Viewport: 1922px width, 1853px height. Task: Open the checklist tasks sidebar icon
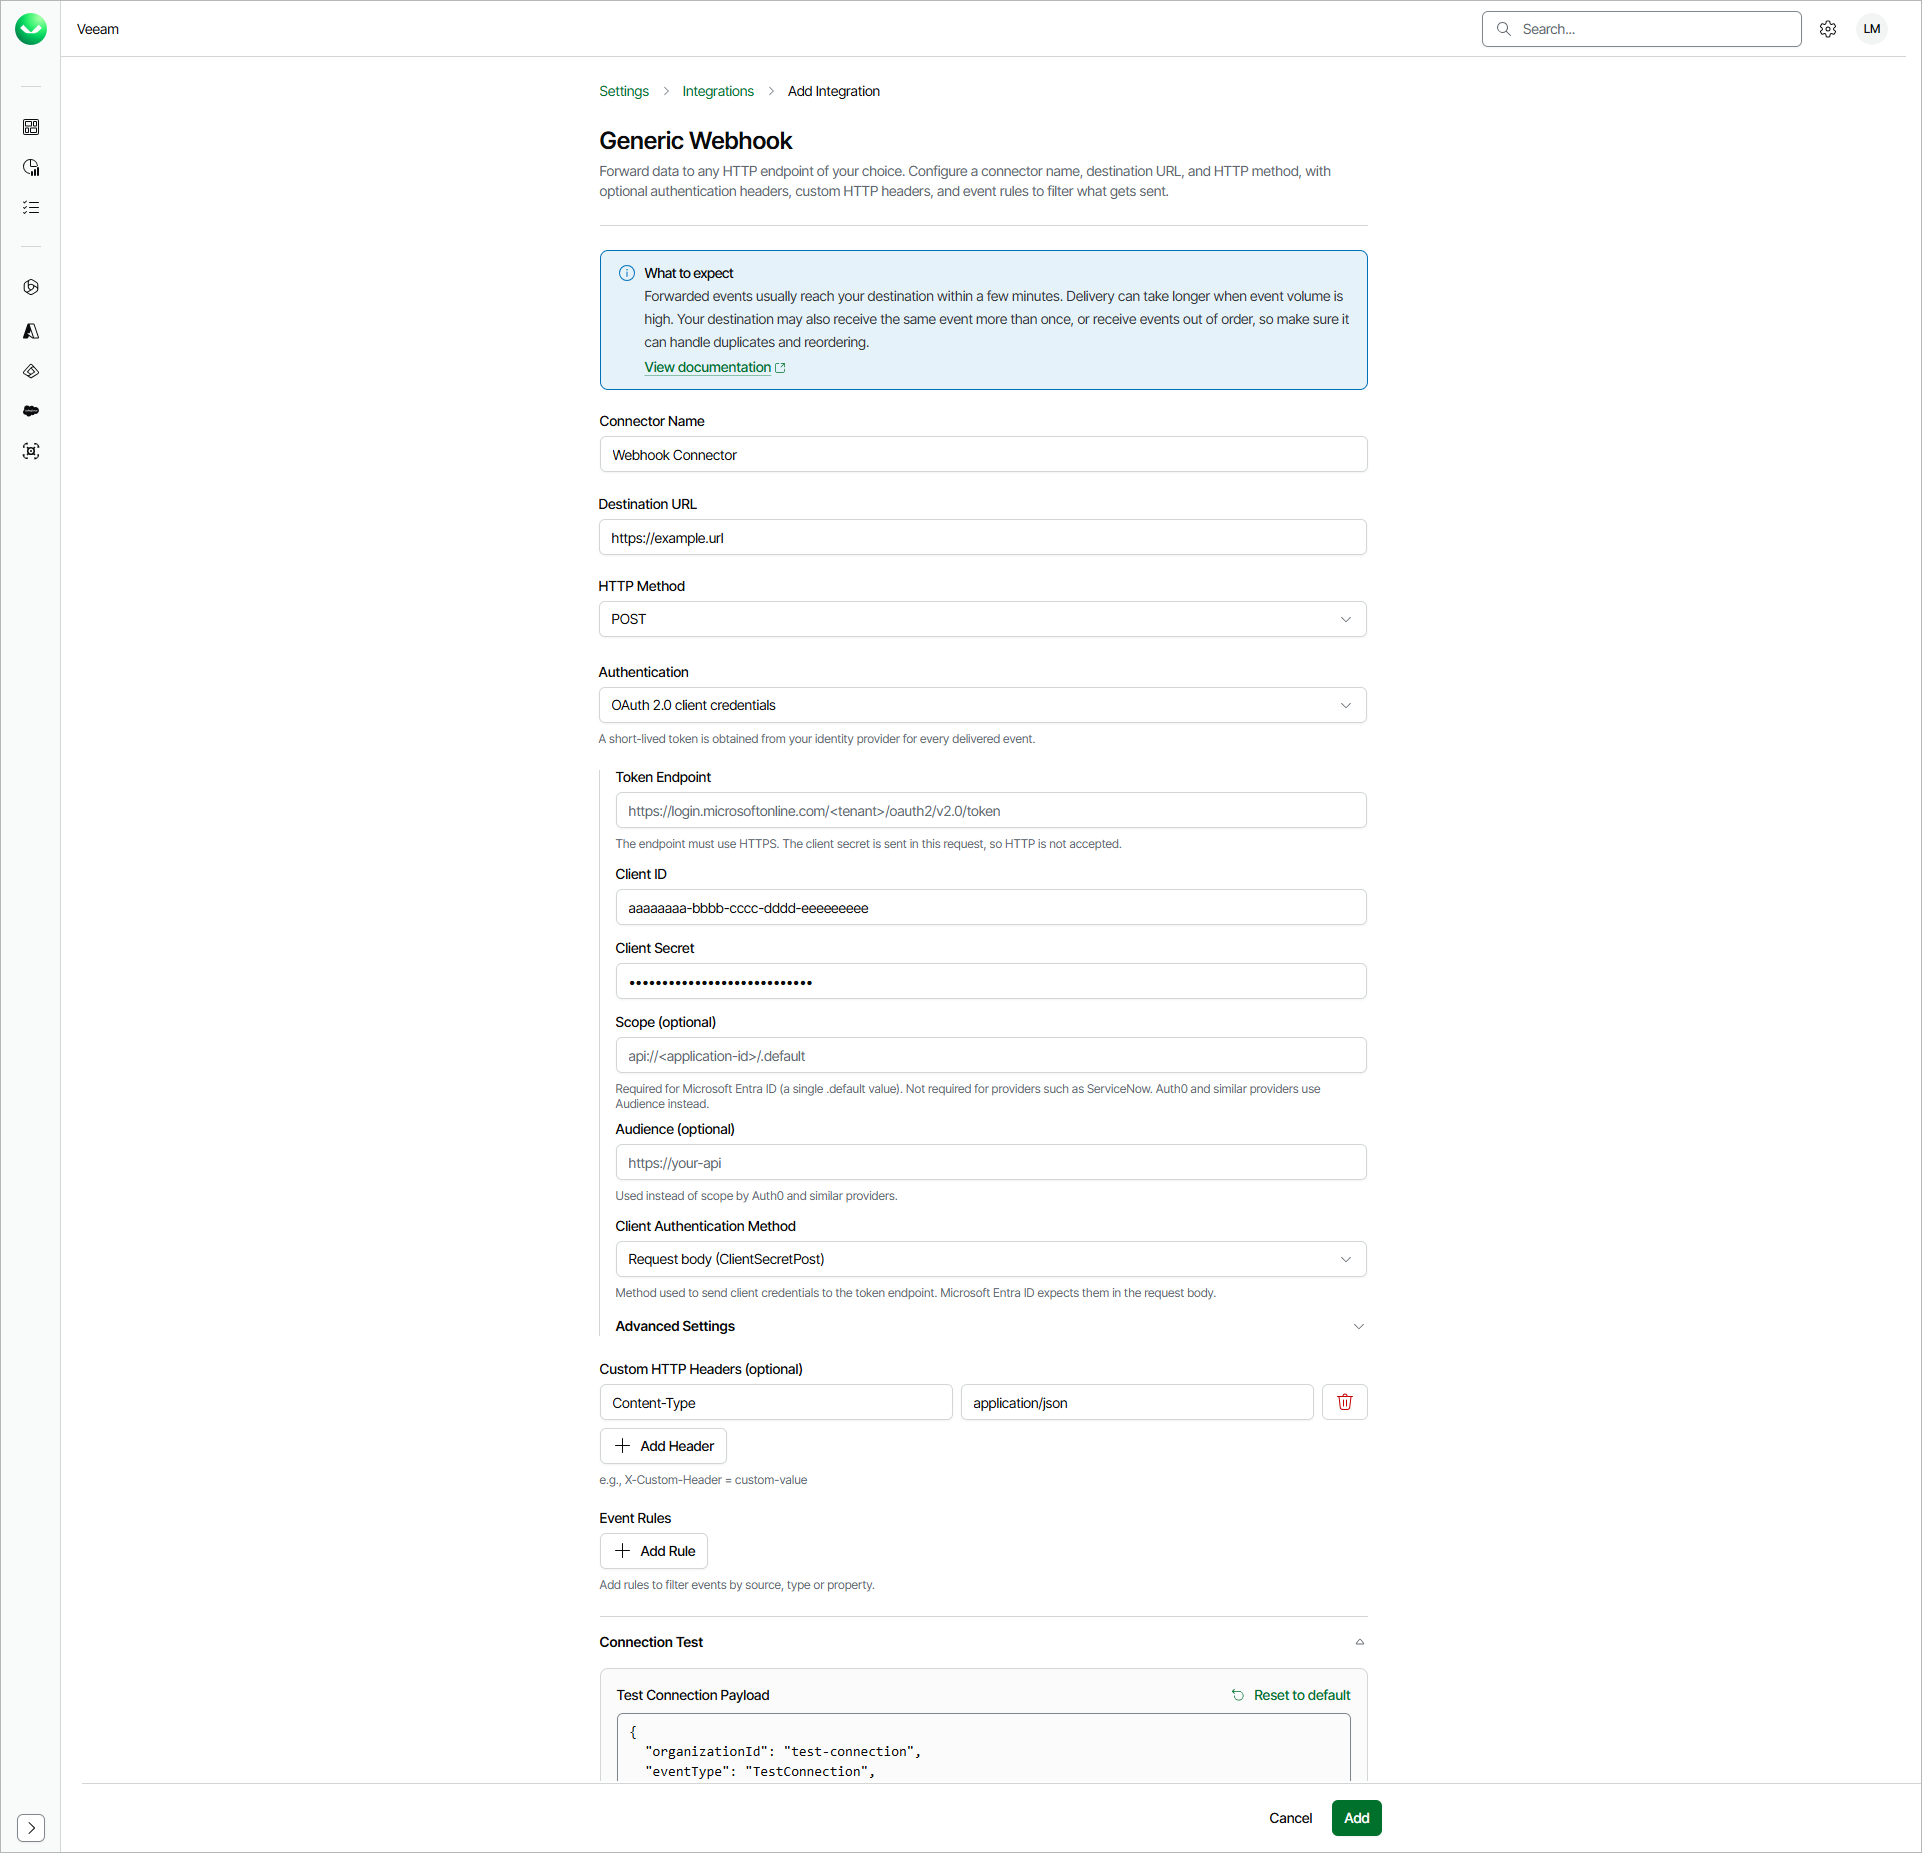tap(31, 207)
